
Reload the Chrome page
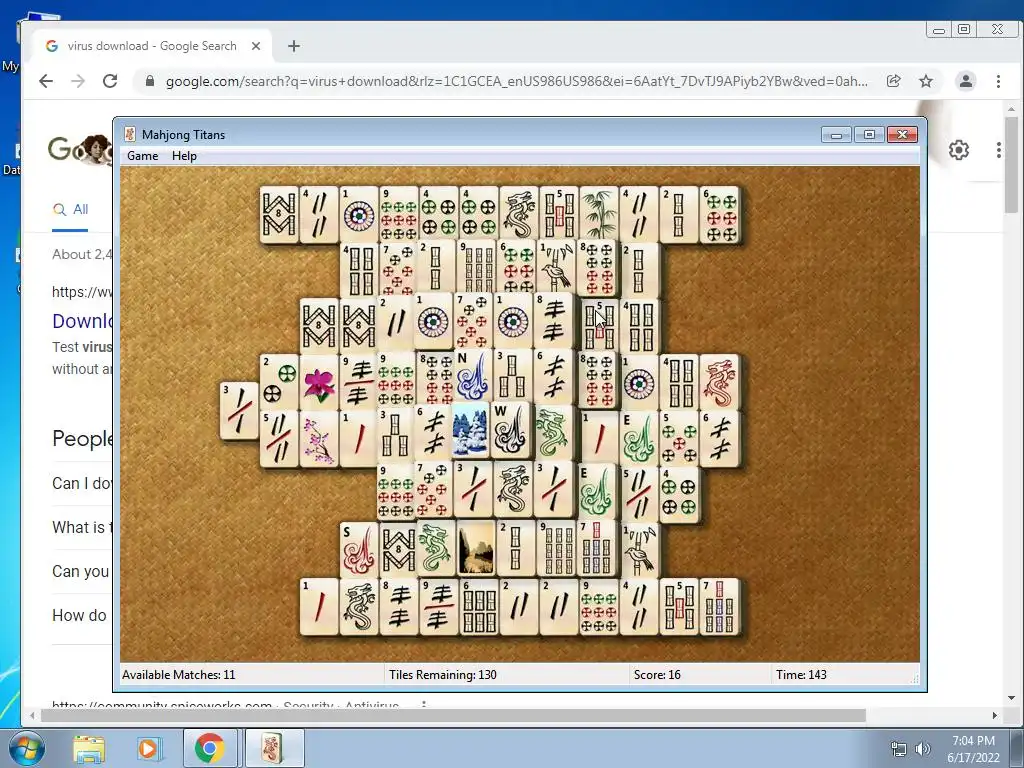pyautogui.click(x=110, y=81)
